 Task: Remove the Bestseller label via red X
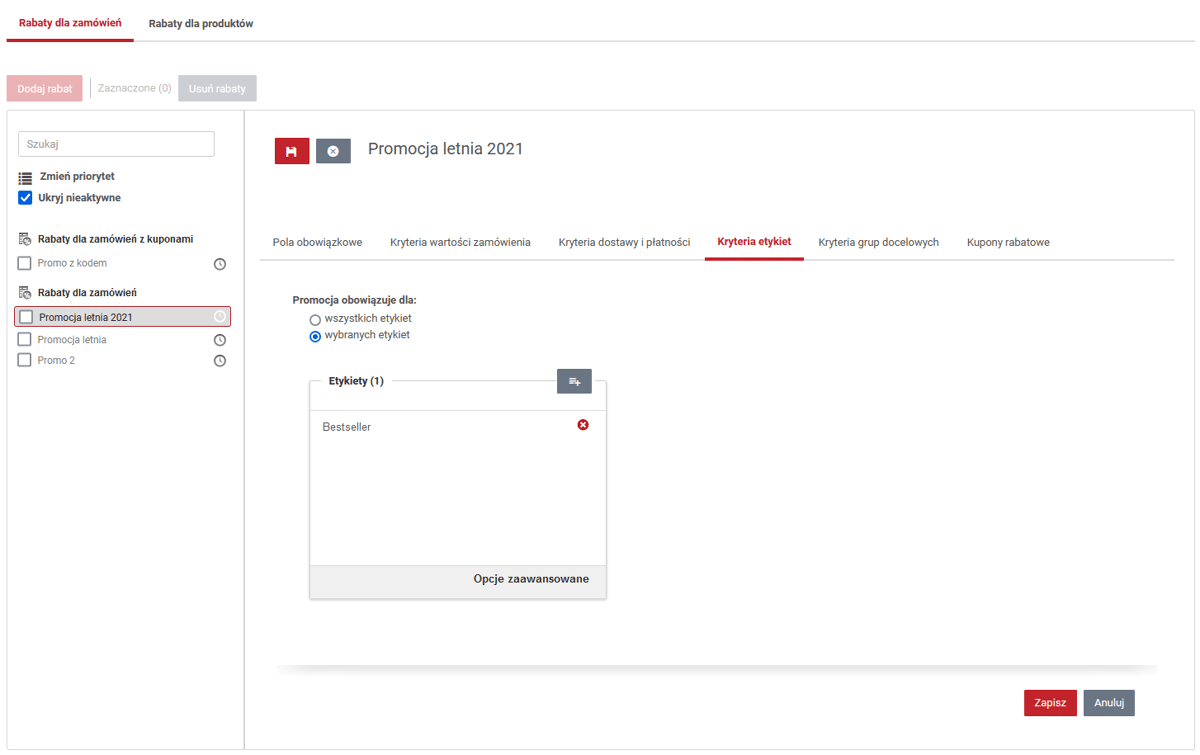[x=583, y=425]
